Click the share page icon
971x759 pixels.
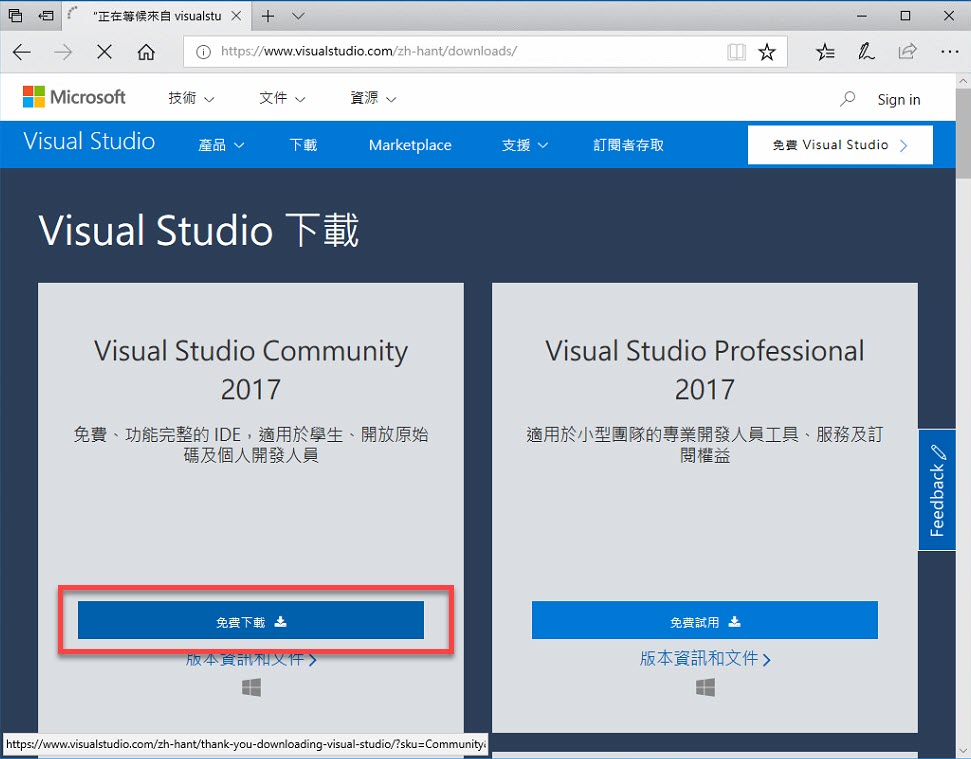pos(907,51)
